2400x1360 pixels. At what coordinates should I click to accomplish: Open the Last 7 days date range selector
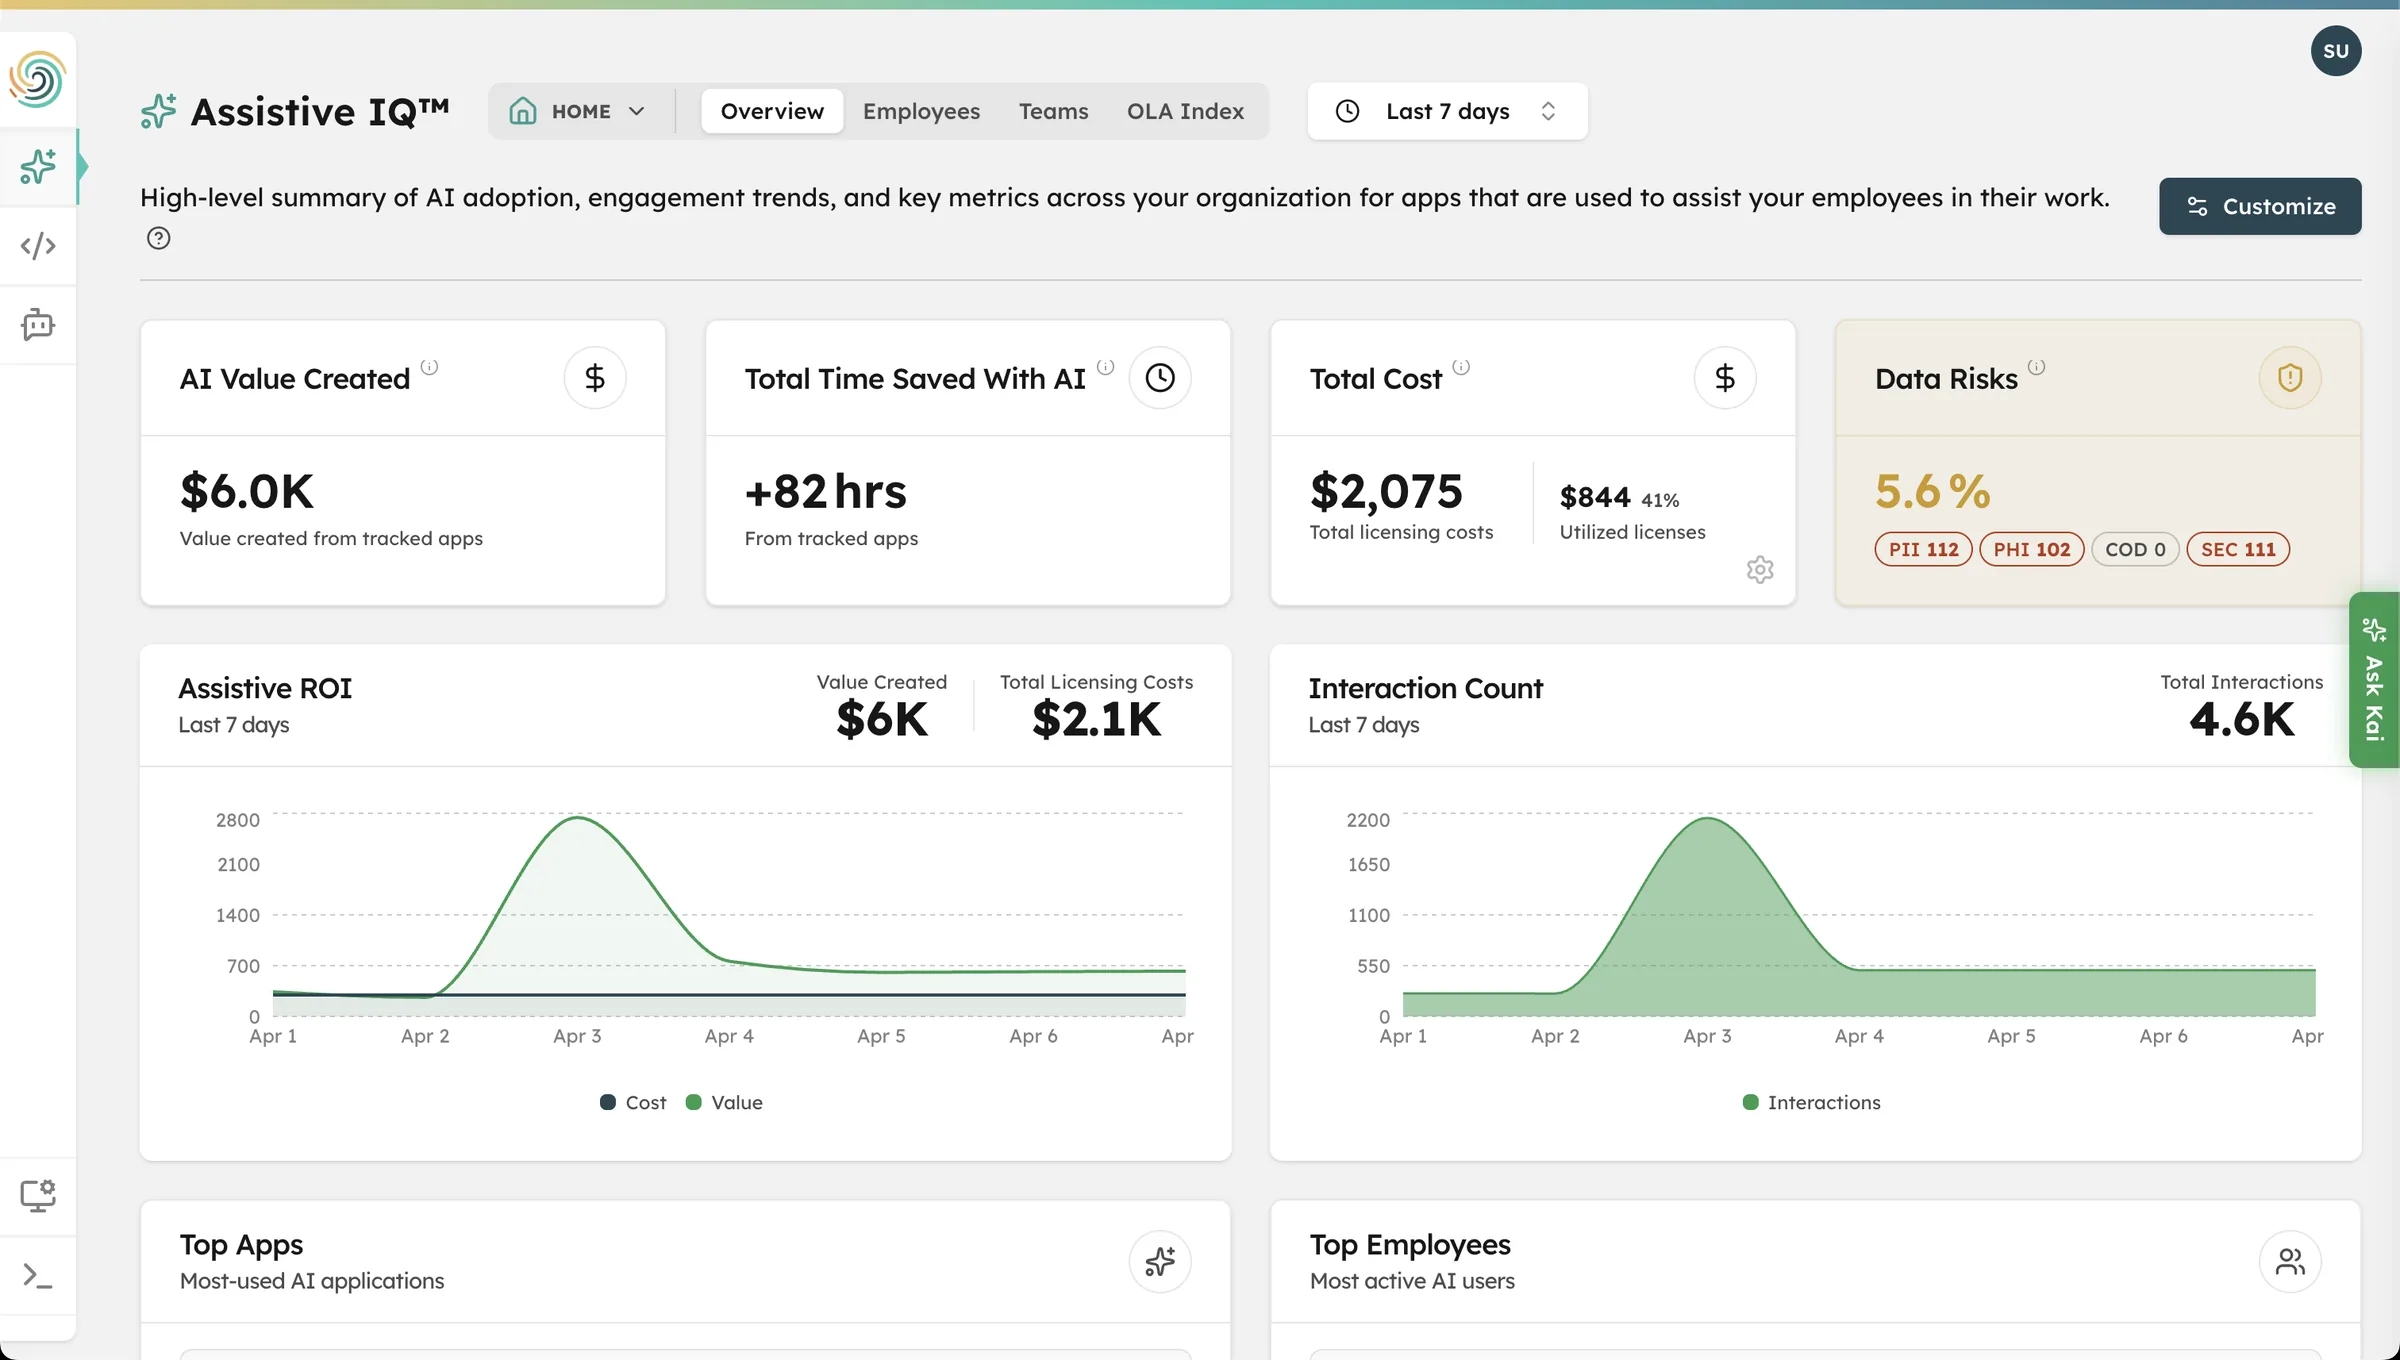[1447, 111]
